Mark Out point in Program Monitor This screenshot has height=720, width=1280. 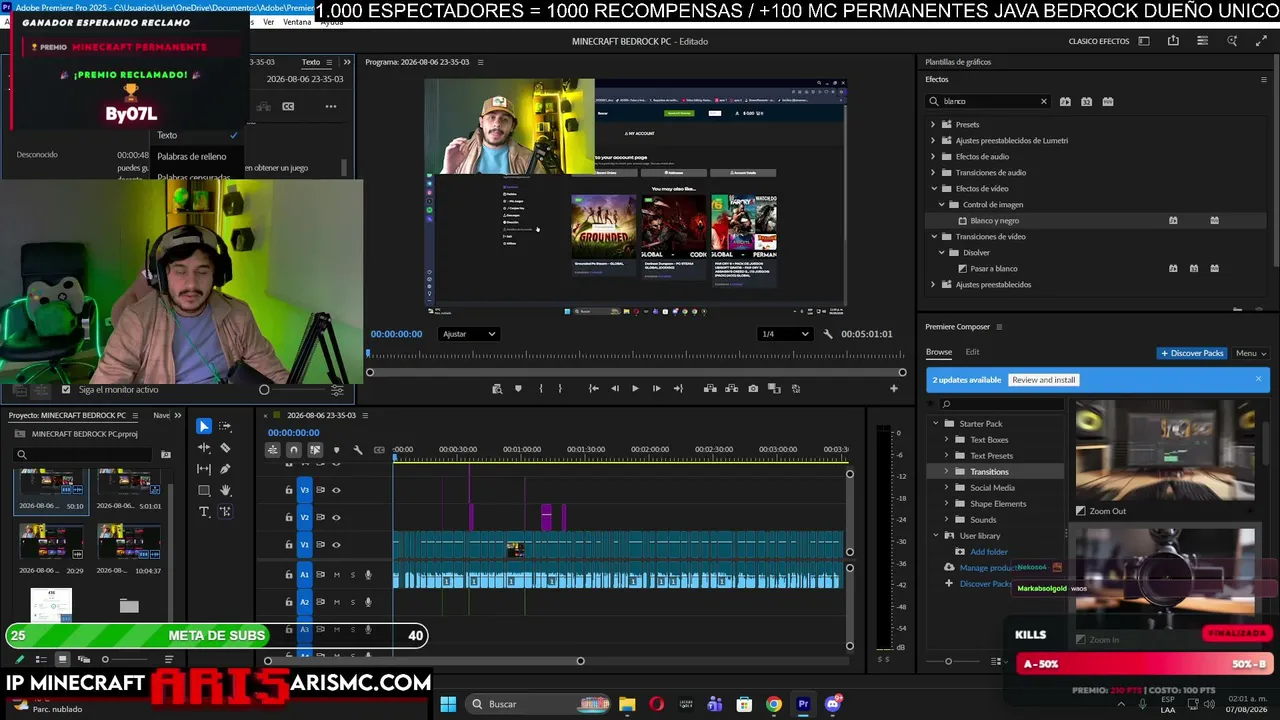click(560, 388)
